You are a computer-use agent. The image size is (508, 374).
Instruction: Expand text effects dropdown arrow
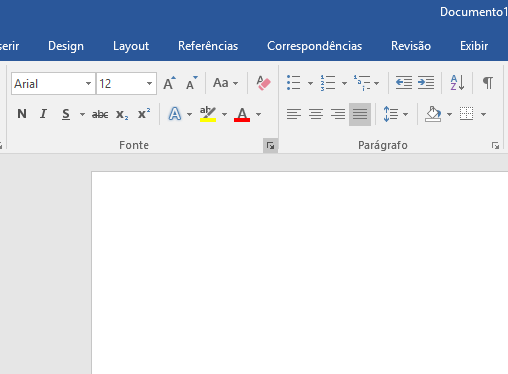click(189, 114)
